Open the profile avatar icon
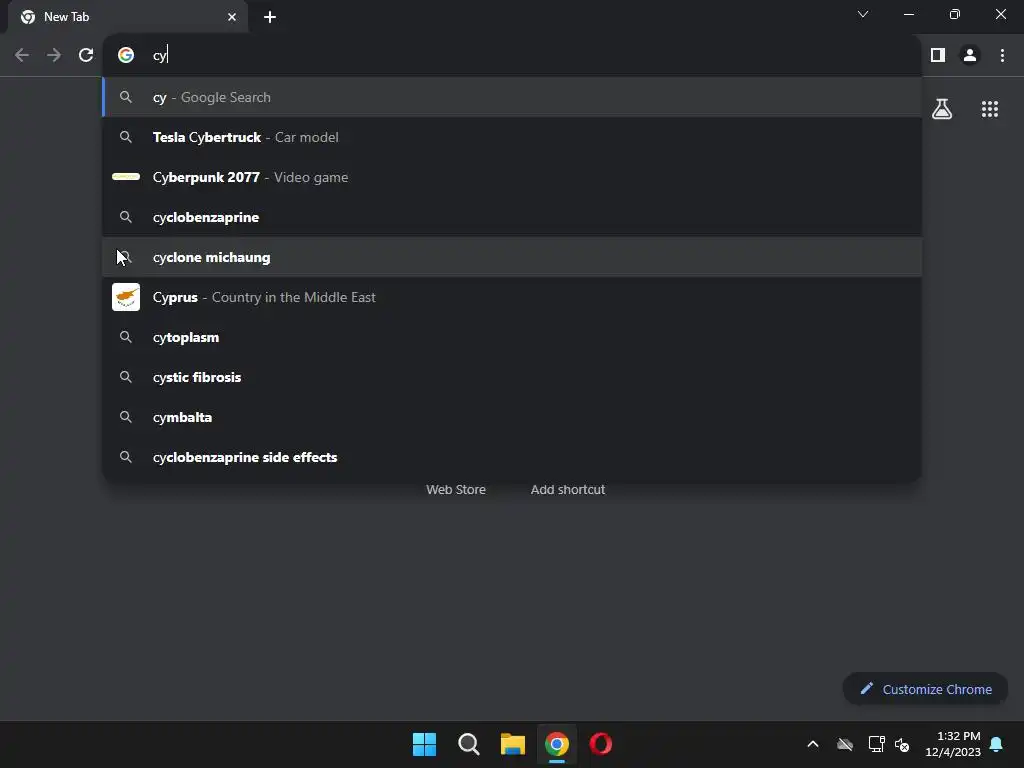 click(x=970, y=56)
